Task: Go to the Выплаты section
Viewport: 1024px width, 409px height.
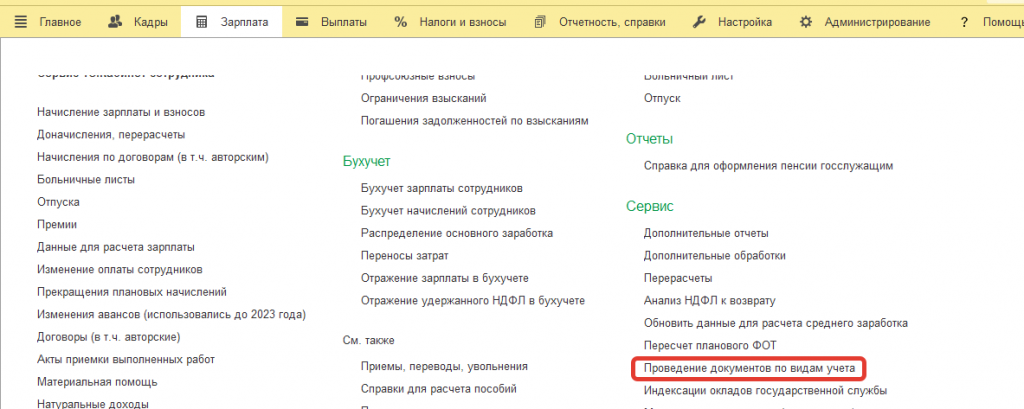Action: 344,22
